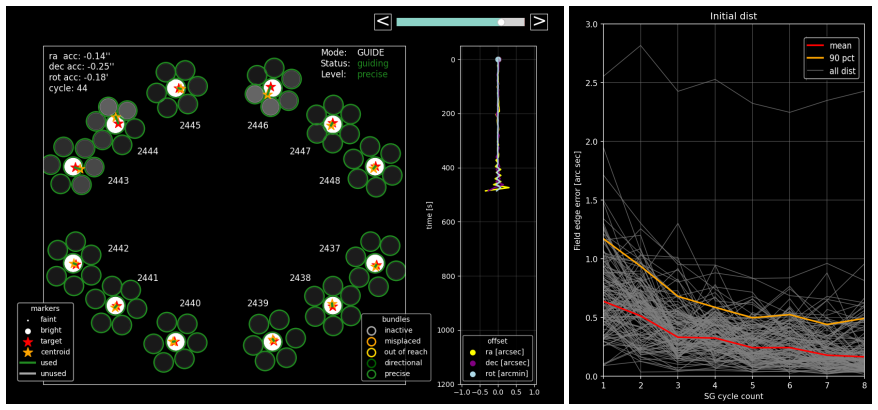The height and width of the screenshot is (410, 878).
Task: Click the gray inactive circle in bundles legend
Action: coord(371,330)
